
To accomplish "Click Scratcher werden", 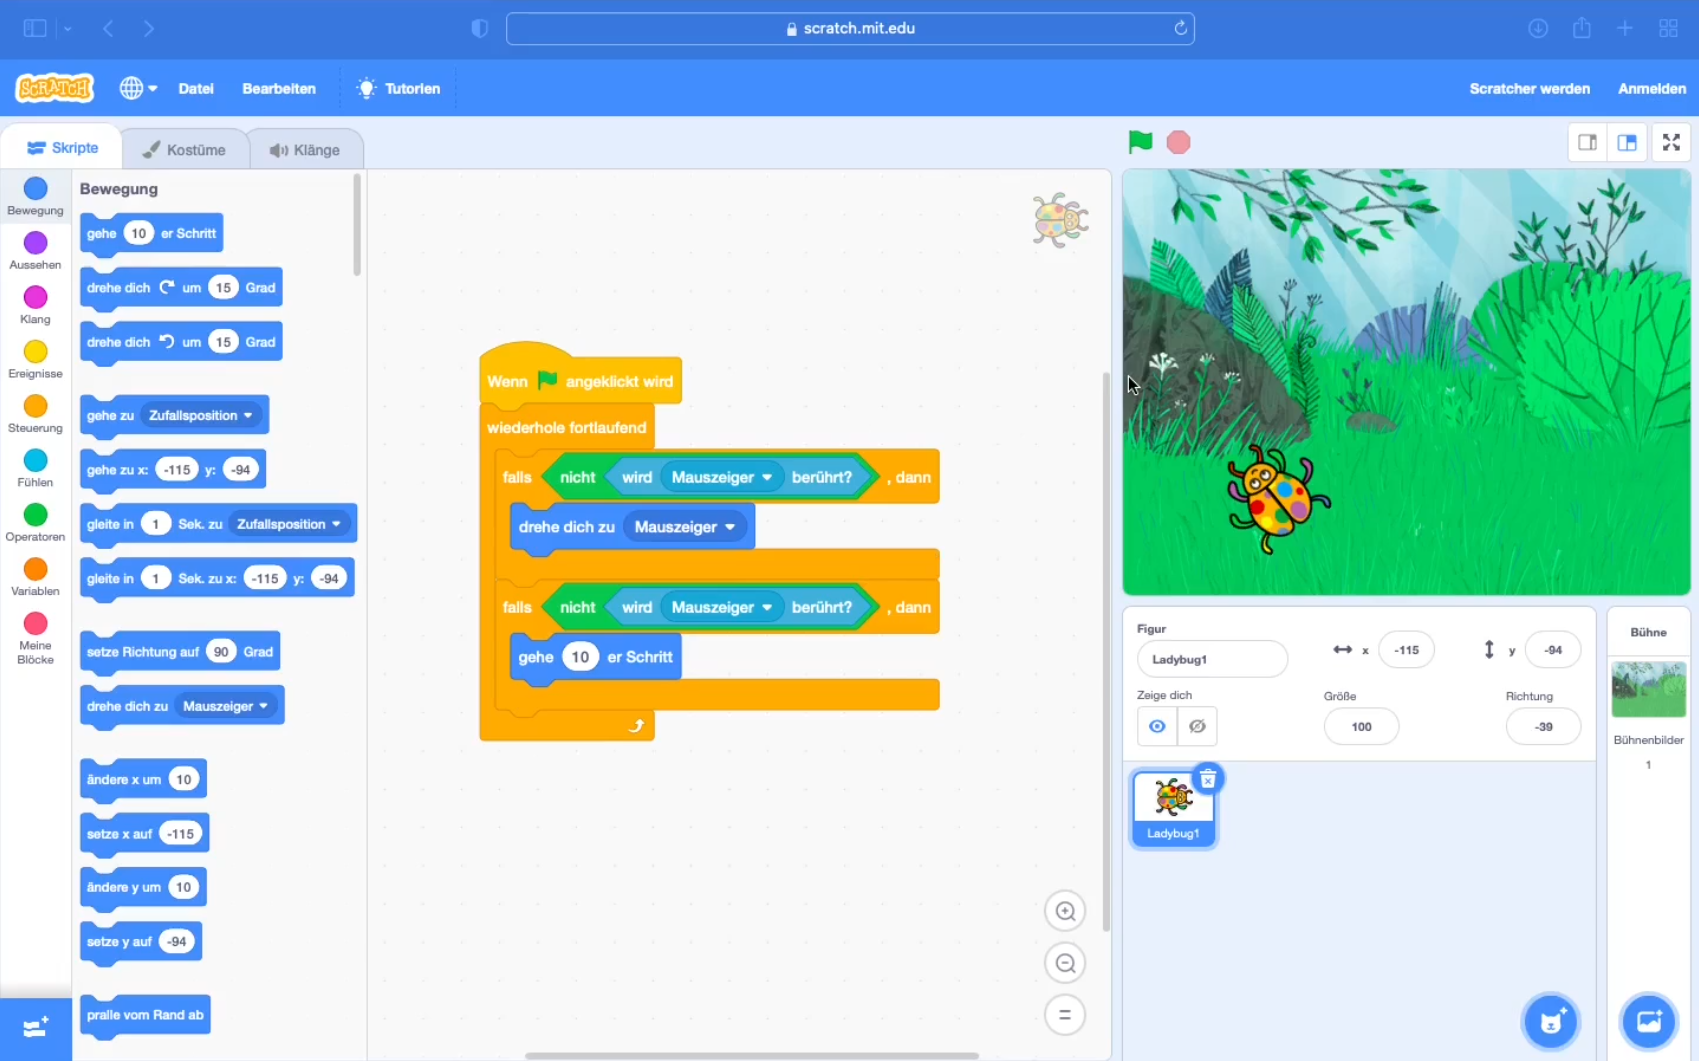I will (x=1529, y=88).
